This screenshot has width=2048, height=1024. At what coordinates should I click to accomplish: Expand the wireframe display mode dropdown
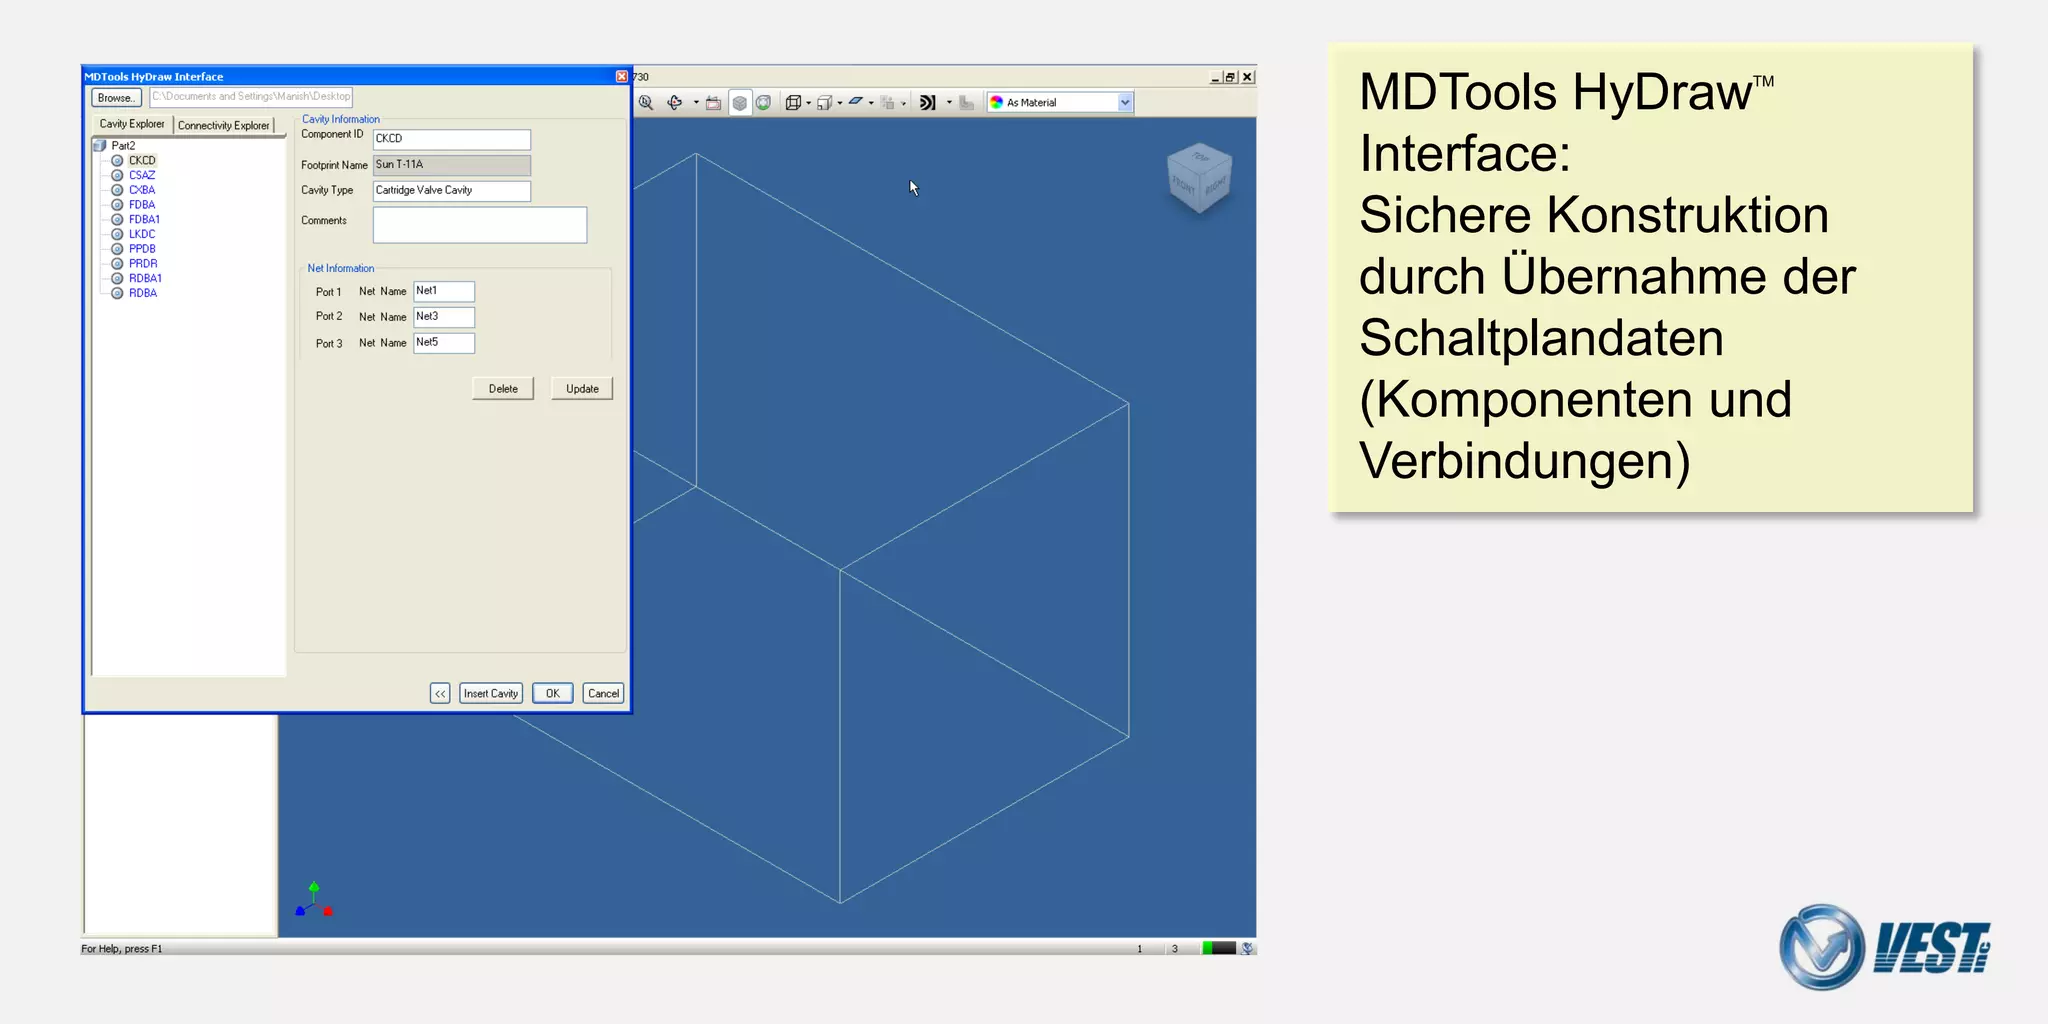tap(808, 103)
